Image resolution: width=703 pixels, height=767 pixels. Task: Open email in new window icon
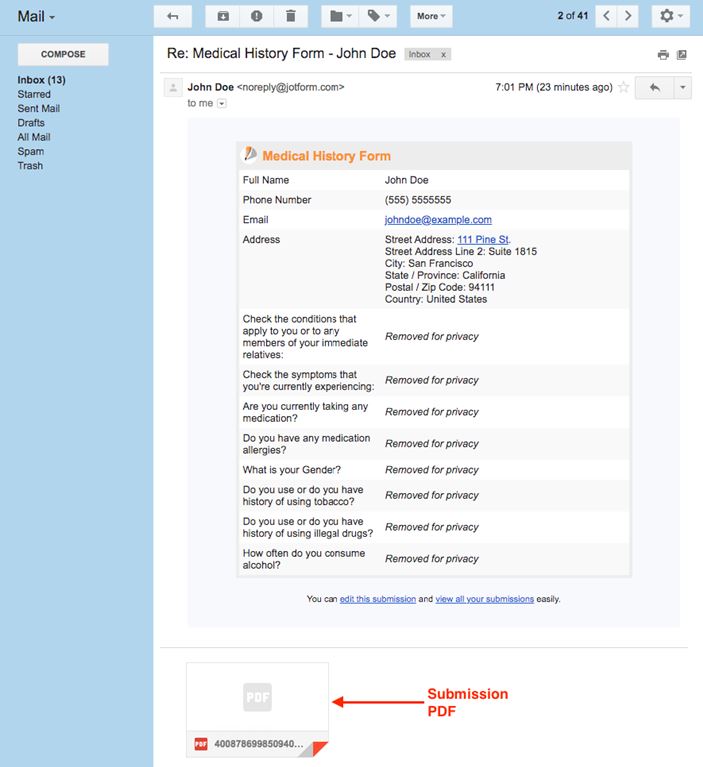pos(682,55)
